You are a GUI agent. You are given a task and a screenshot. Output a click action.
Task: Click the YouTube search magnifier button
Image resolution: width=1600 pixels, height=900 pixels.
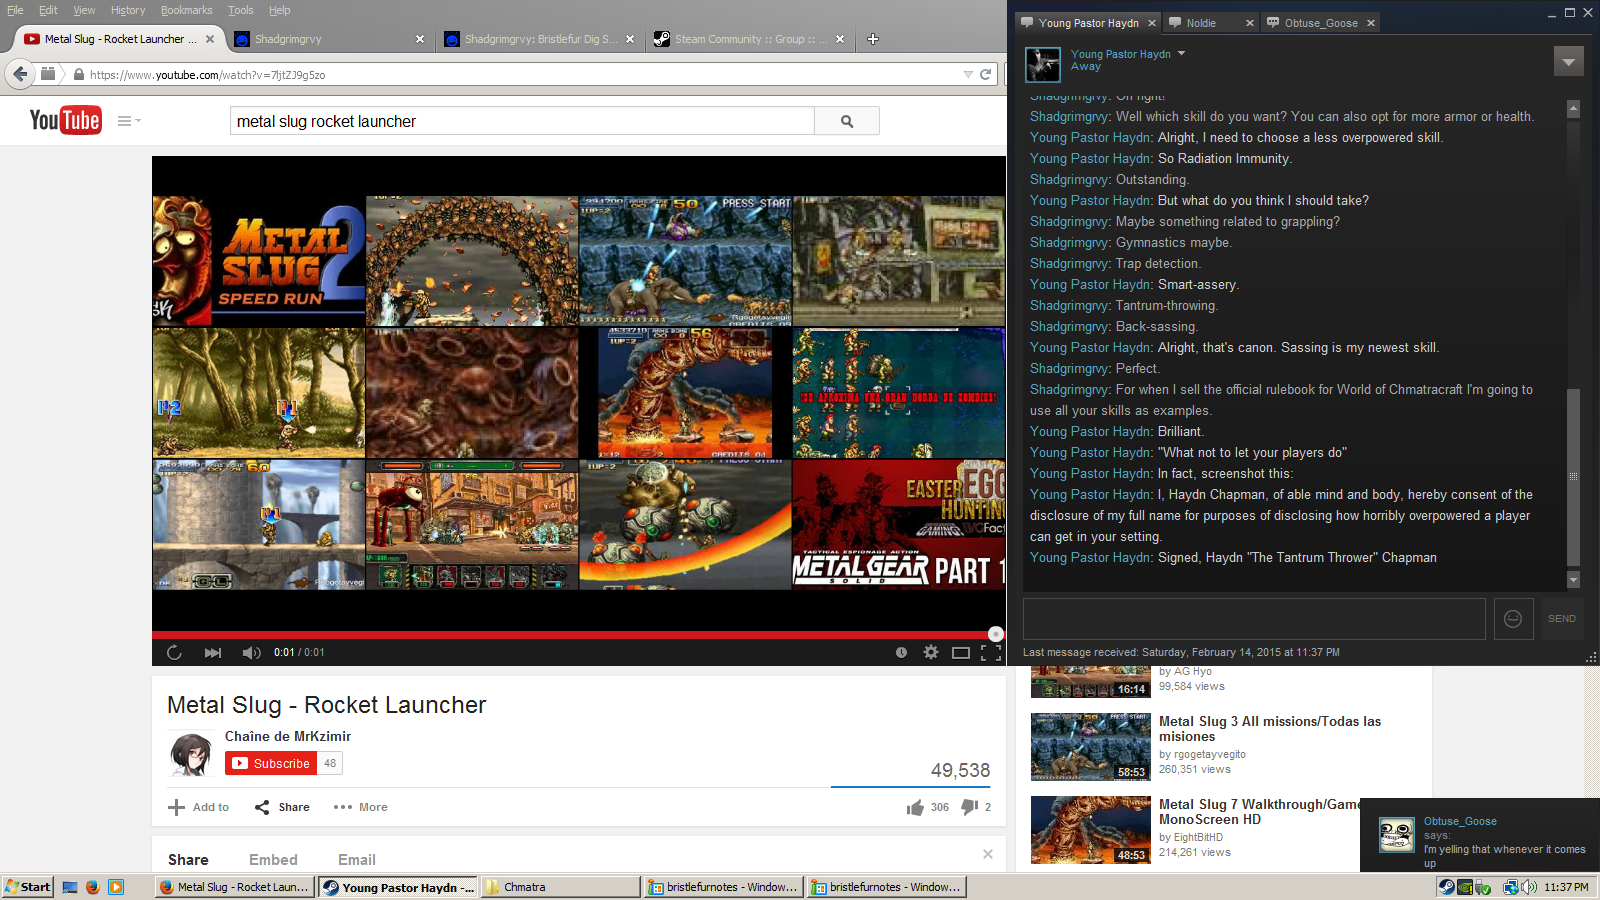[x=847, y=121]
